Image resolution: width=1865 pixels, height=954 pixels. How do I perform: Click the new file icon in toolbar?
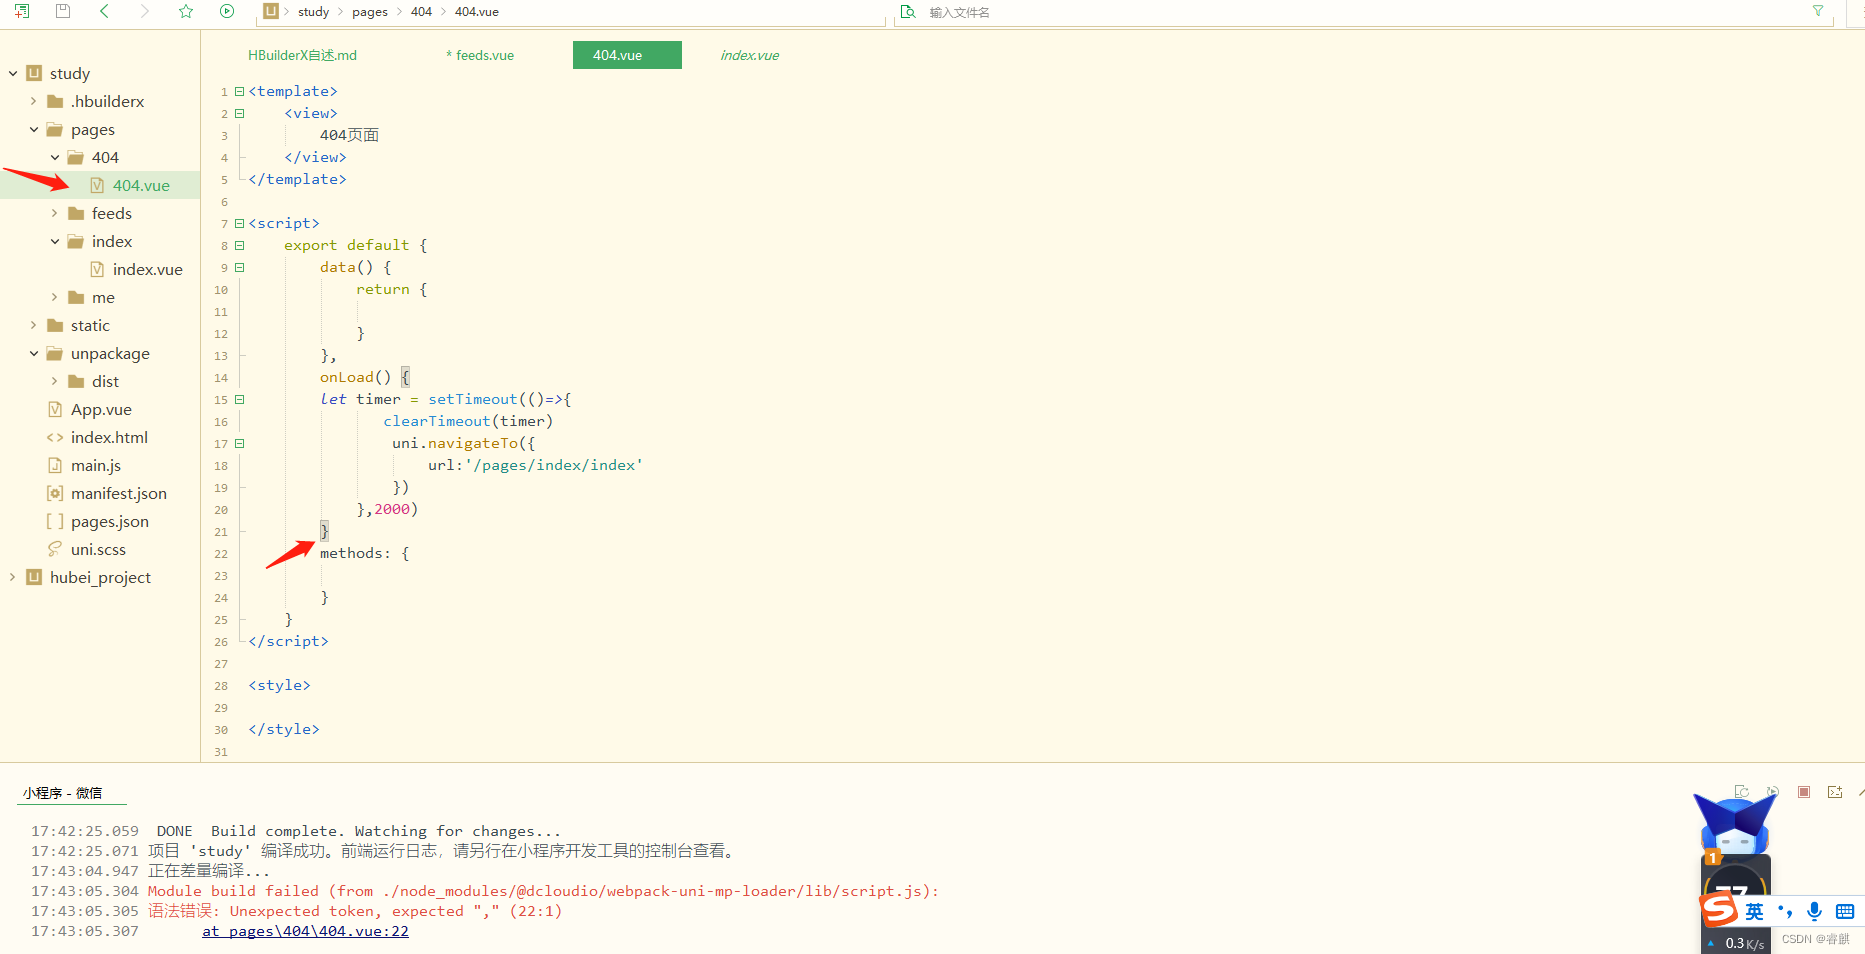[22, 11]
